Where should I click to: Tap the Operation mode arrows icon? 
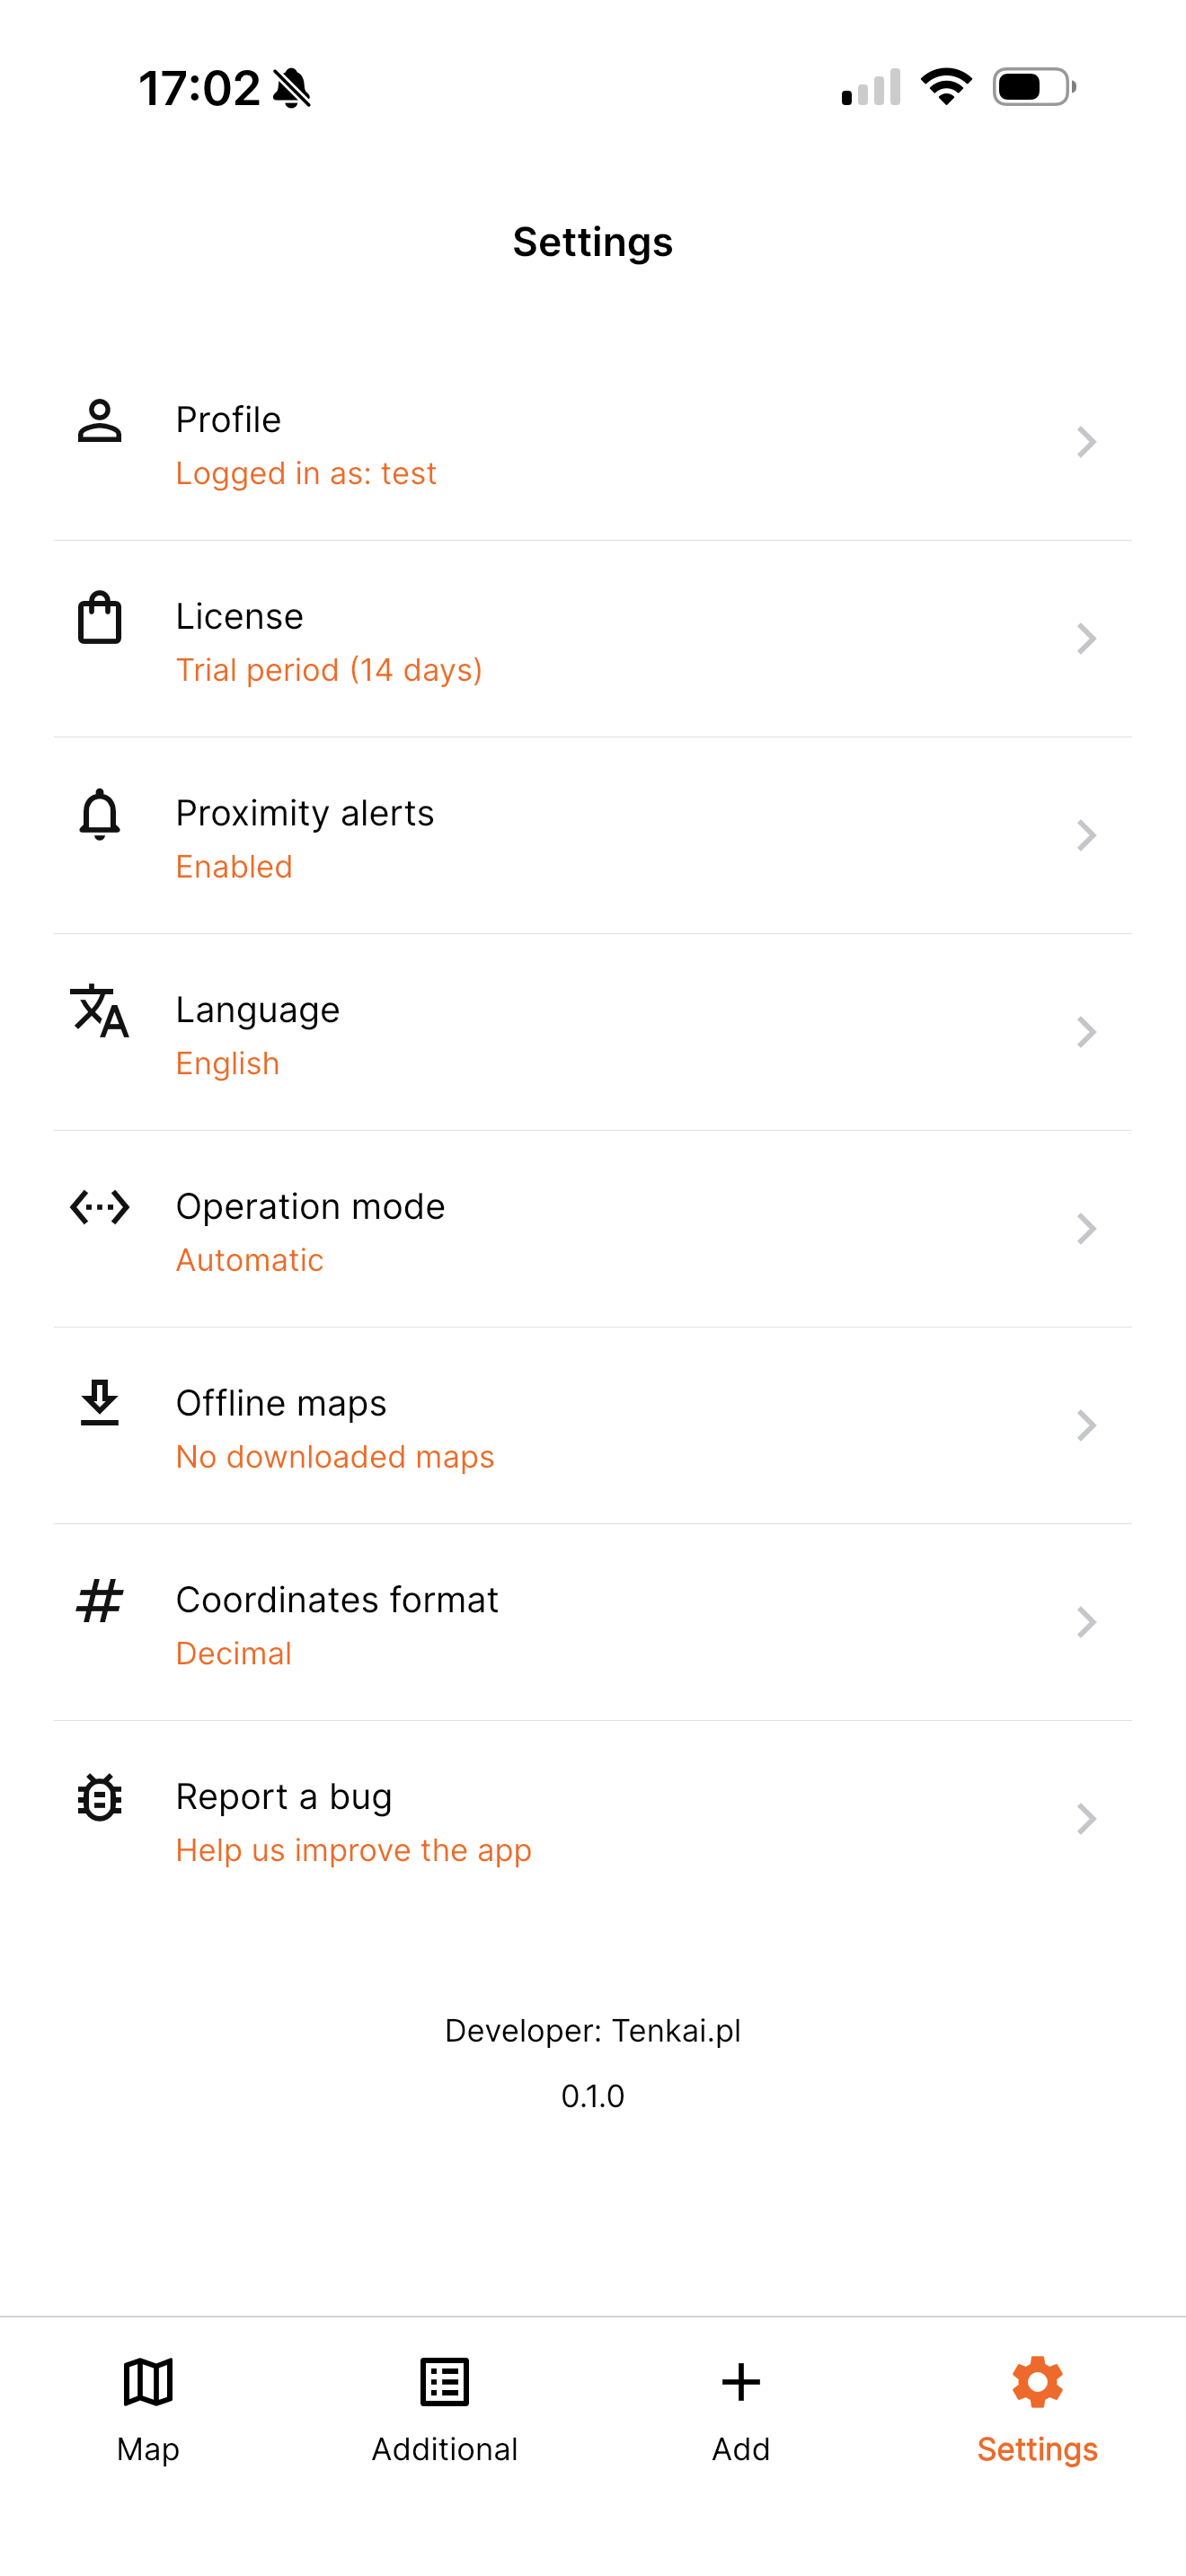pos(100,1207)
